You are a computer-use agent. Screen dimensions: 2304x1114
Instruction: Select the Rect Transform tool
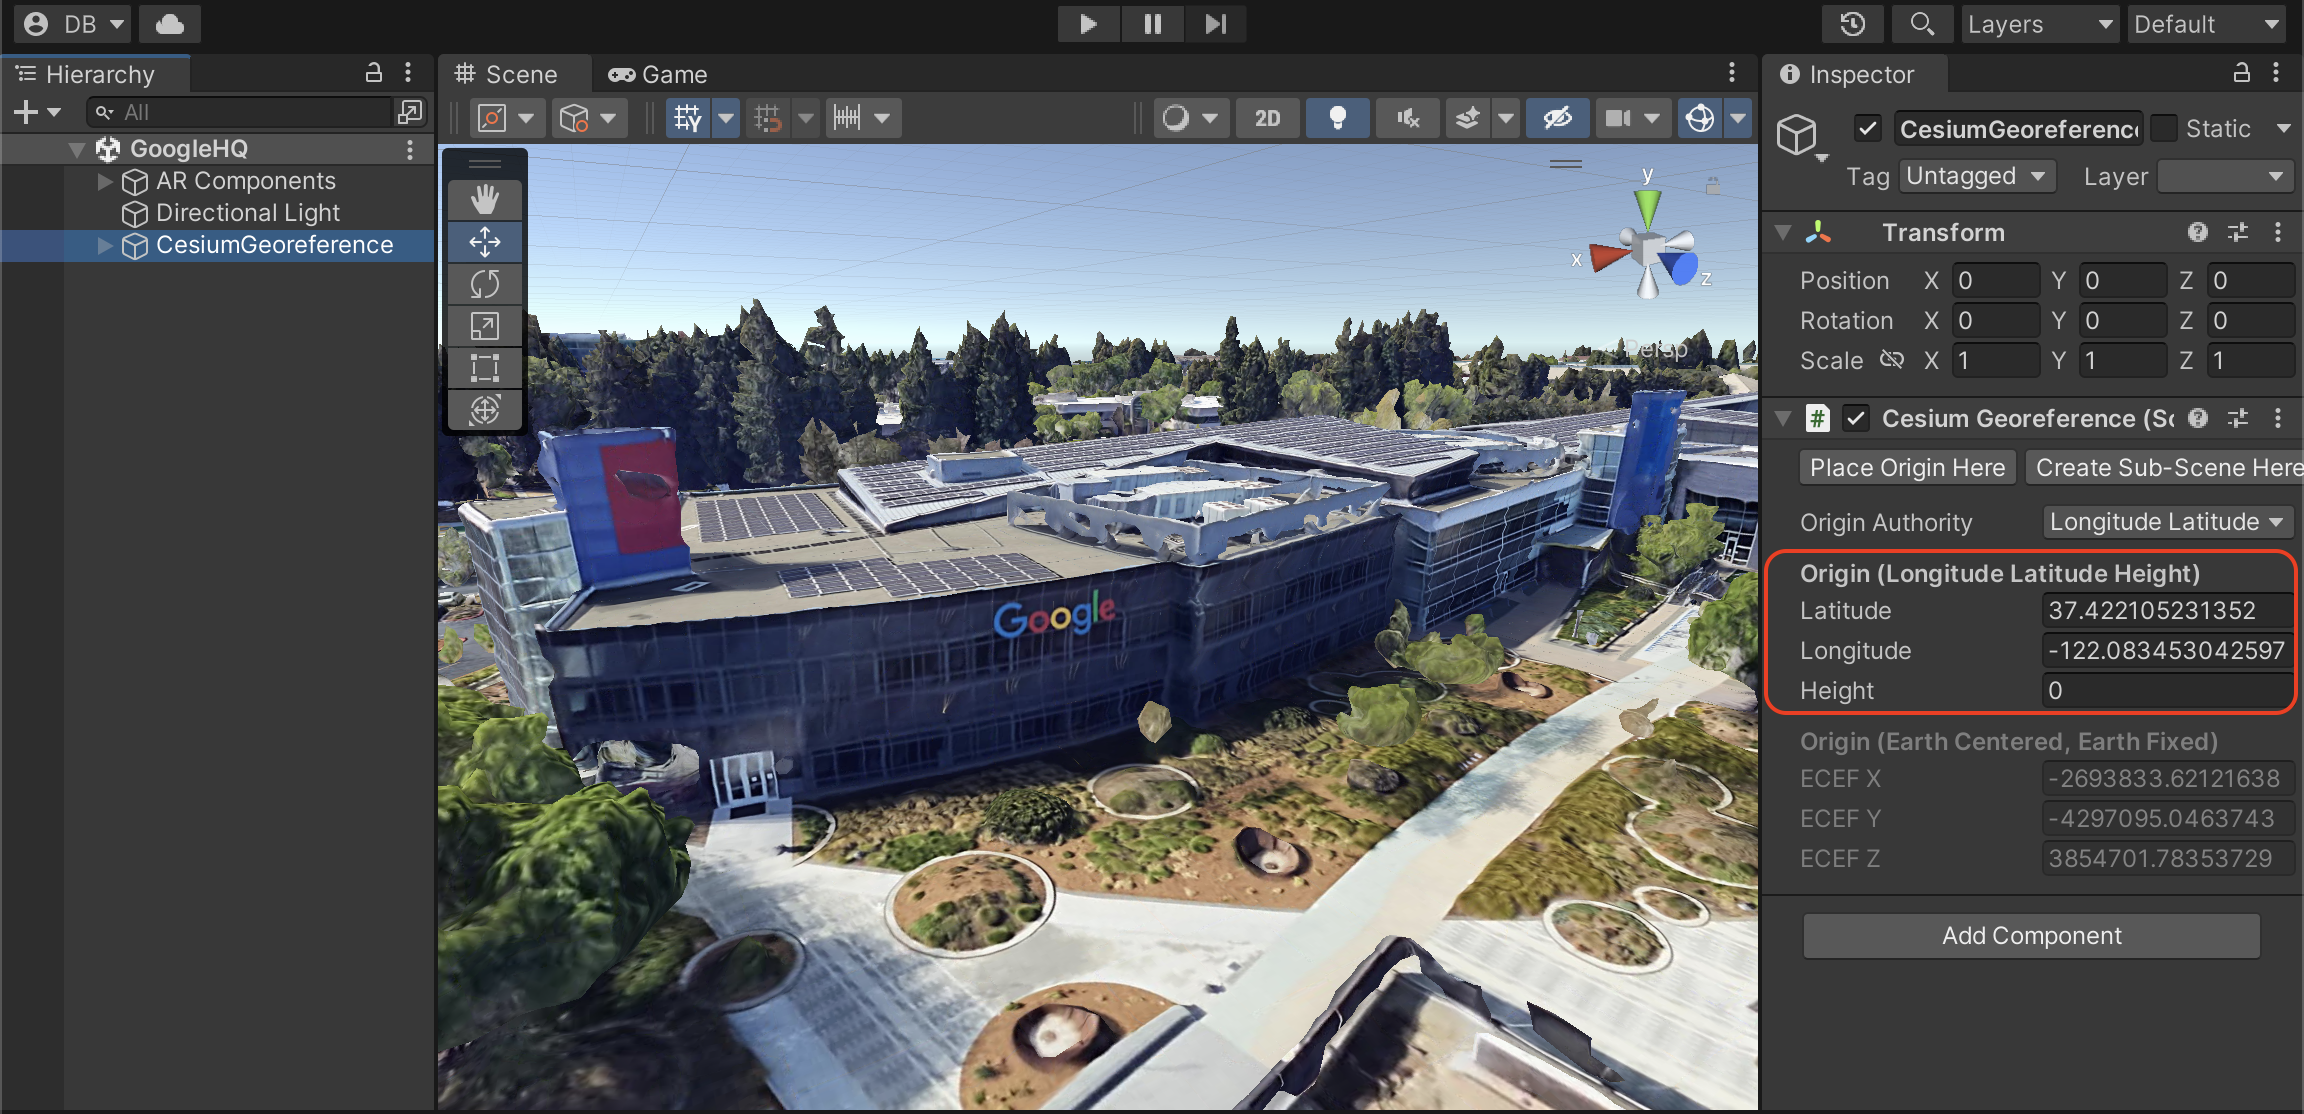pos(485,367)
